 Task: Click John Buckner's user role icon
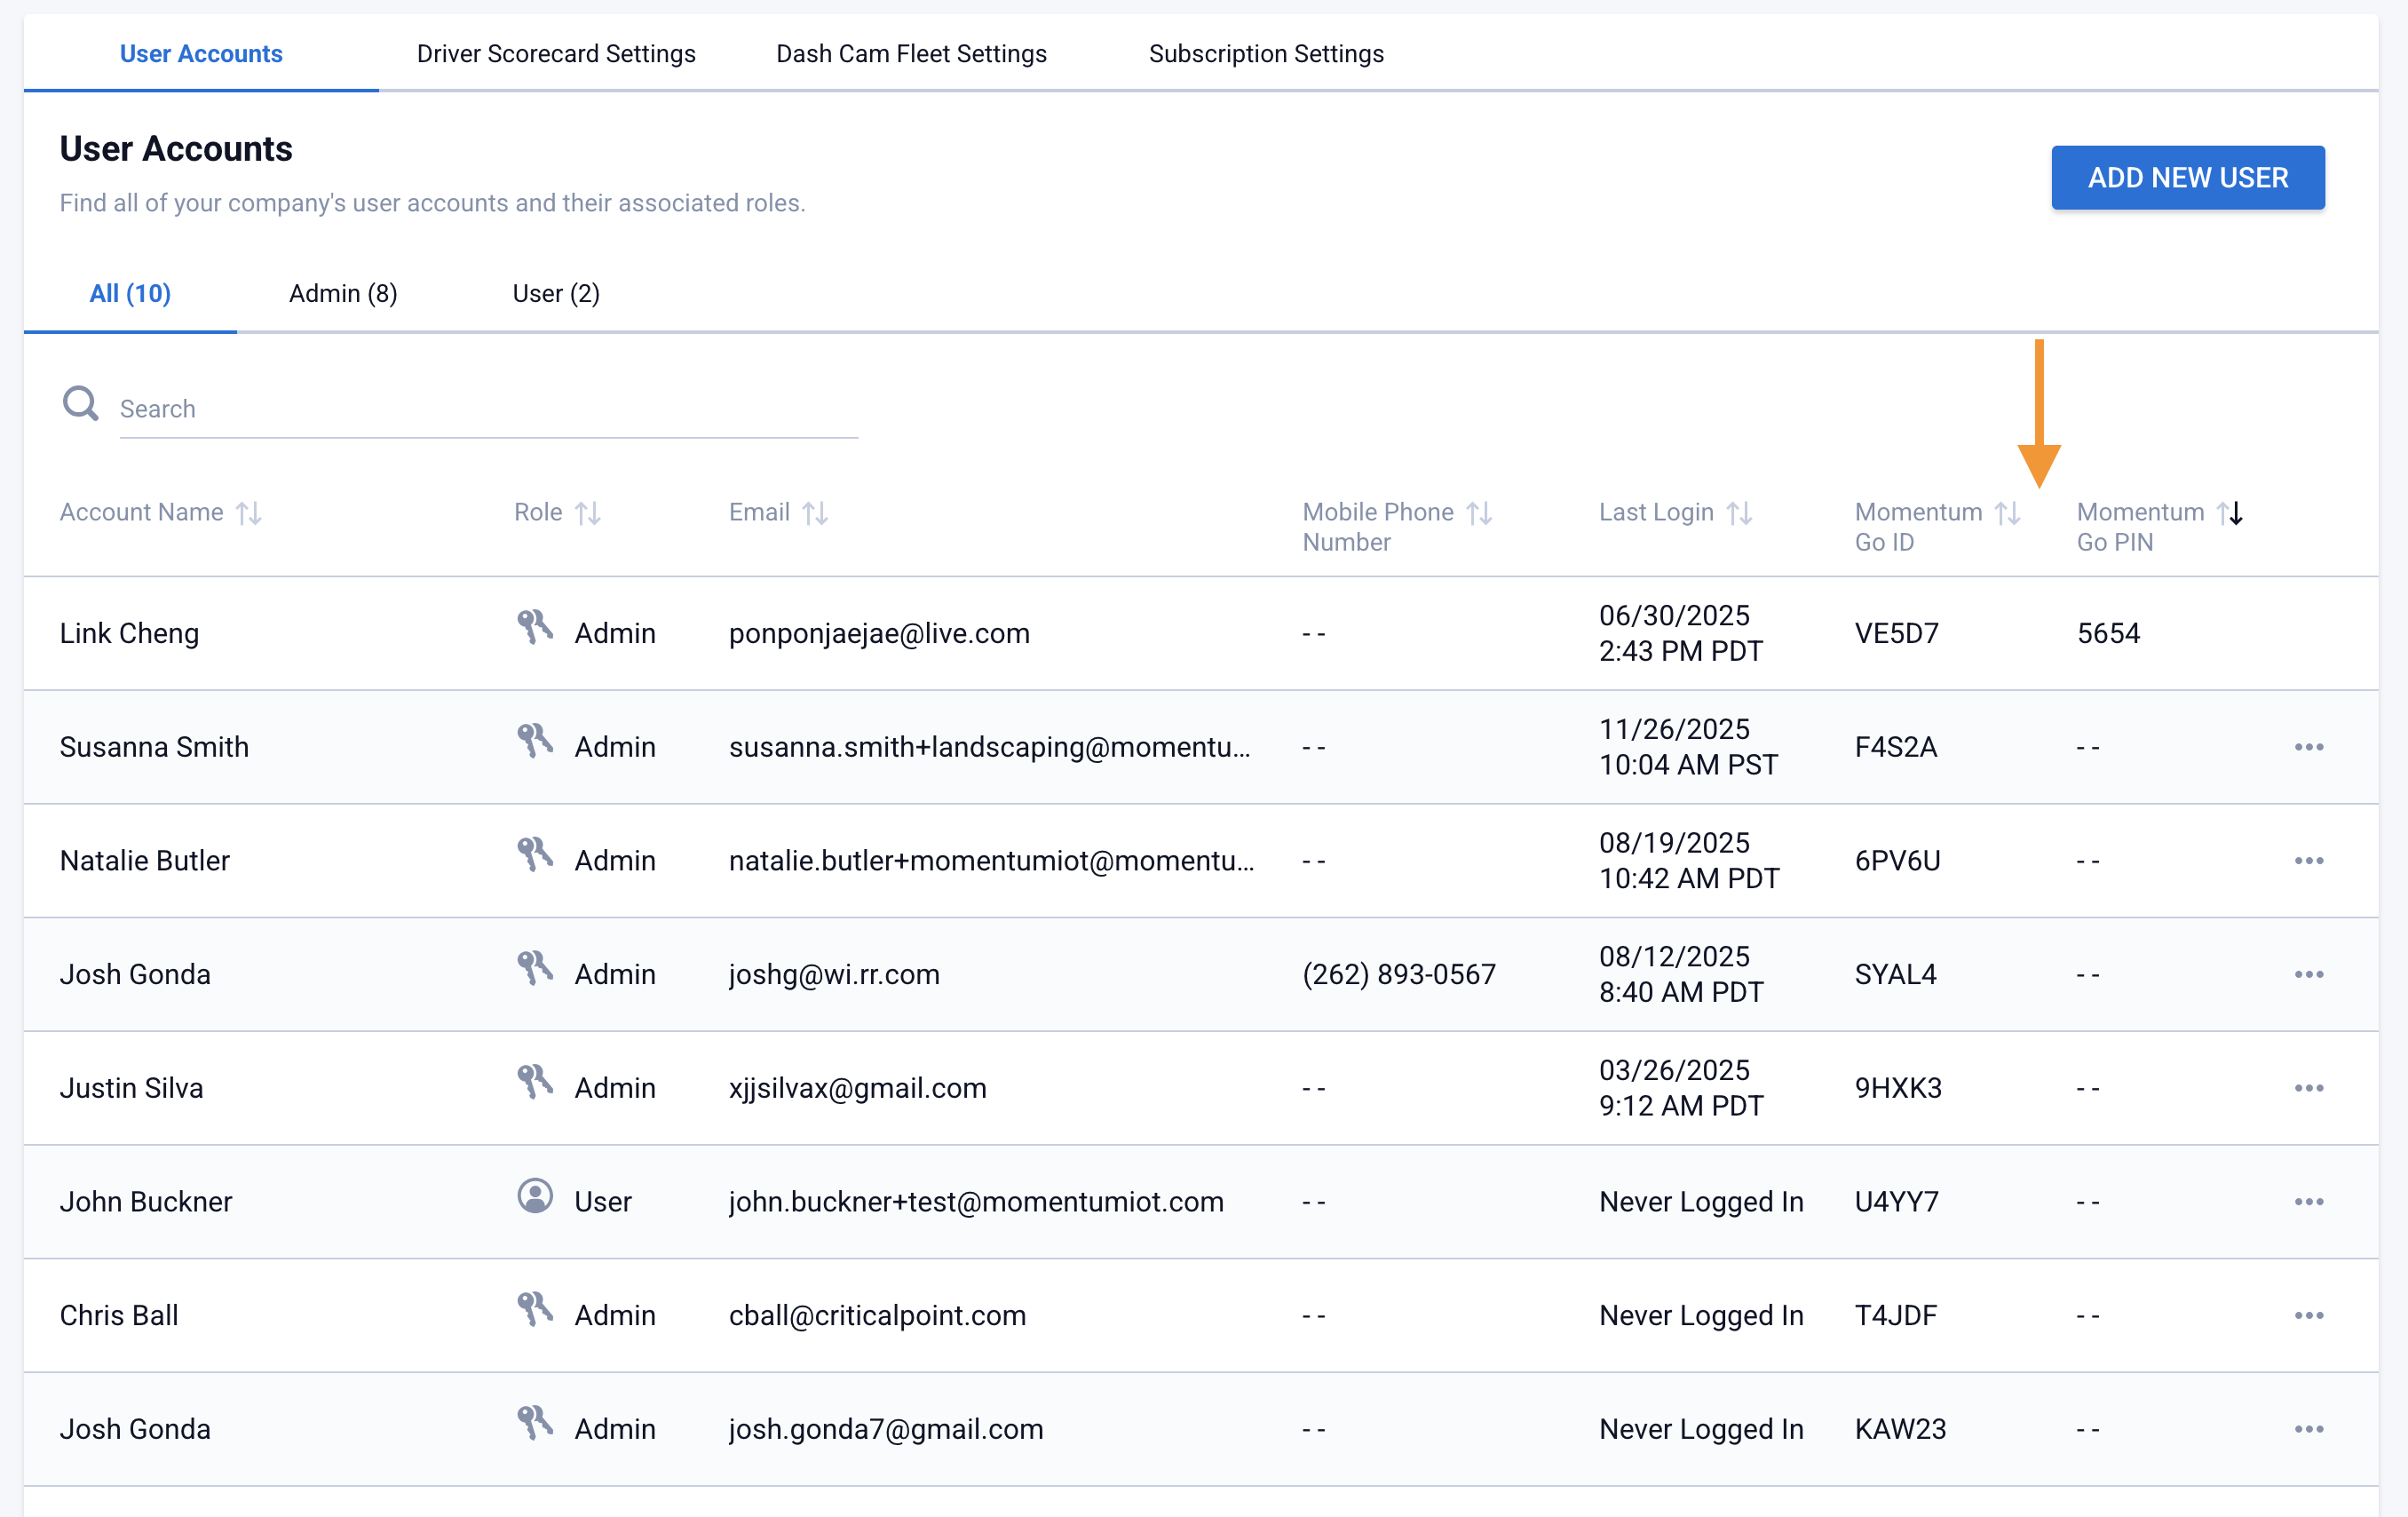pos(535,1196)
